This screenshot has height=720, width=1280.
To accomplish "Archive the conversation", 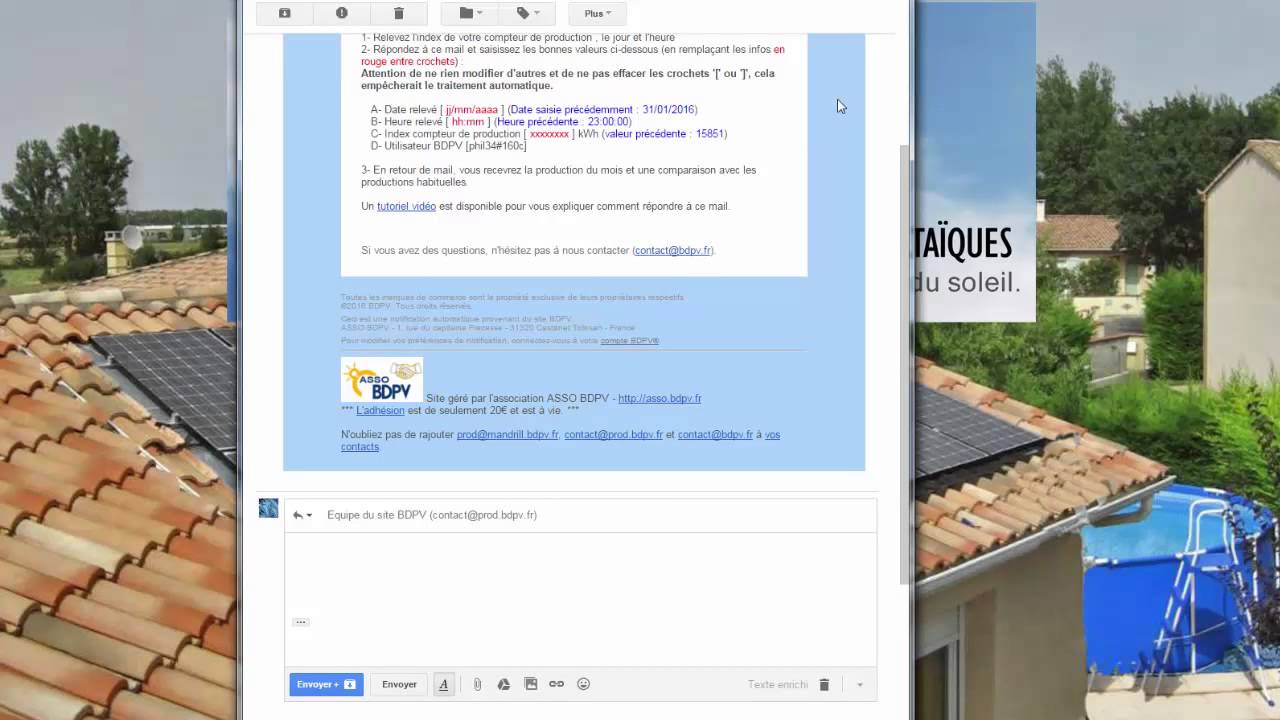I will (284, 13).
